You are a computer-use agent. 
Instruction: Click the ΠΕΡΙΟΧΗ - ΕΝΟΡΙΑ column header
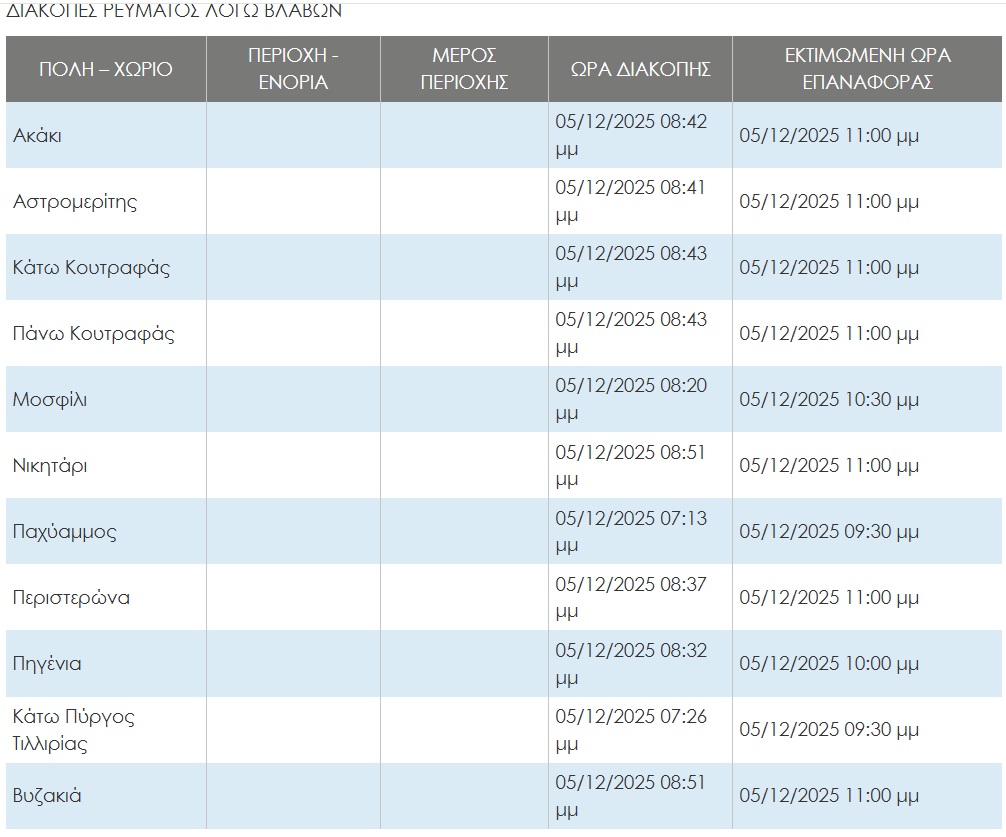click(x=293, y=69)
